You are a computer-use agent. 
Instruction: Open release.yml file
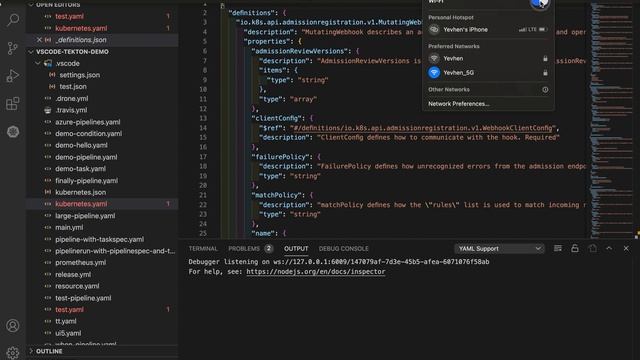102,274
